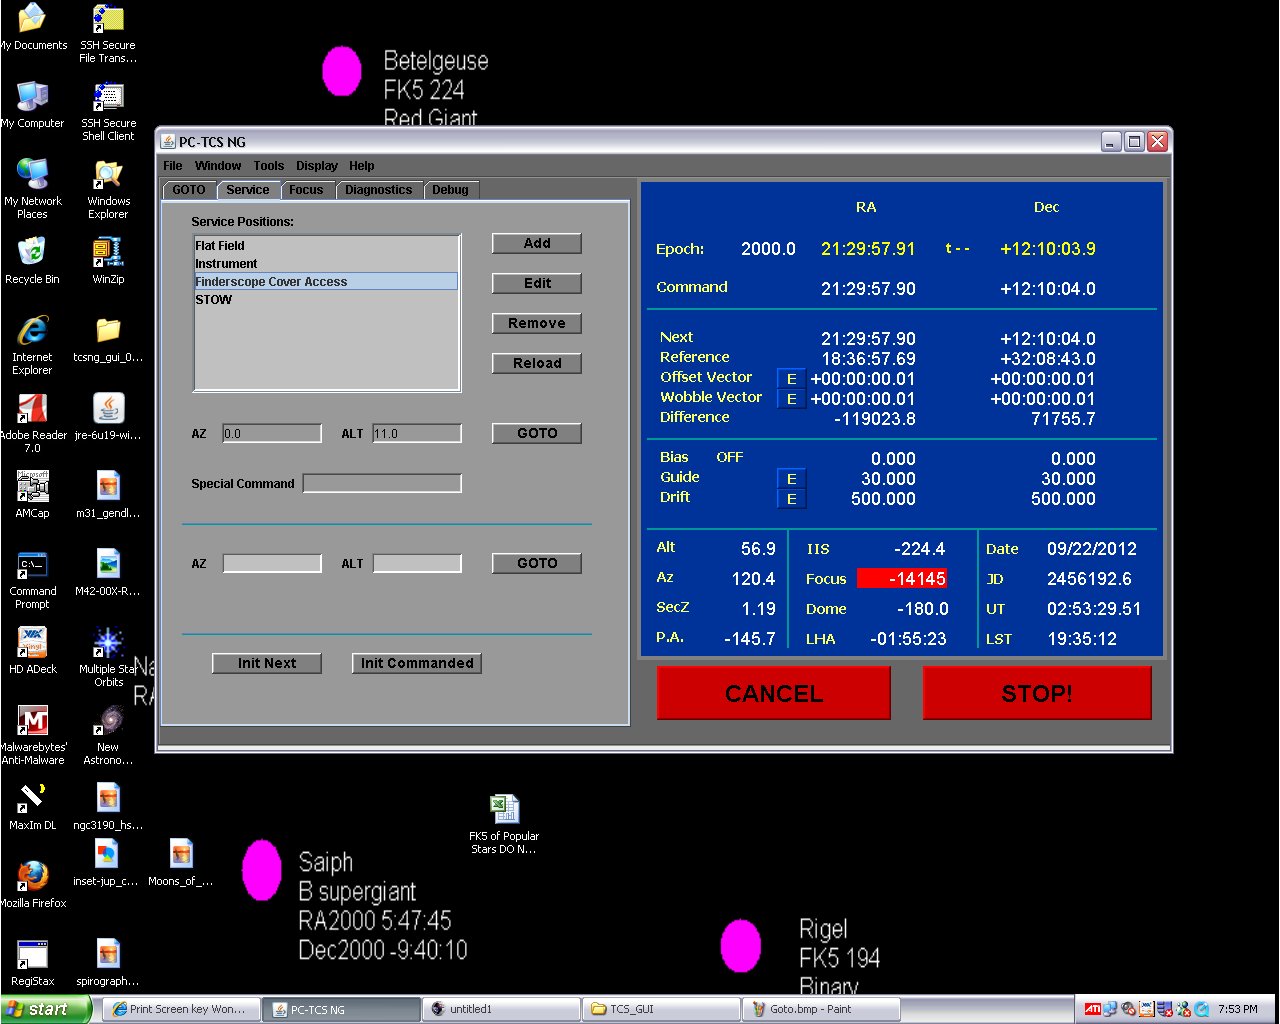Open Moons_of file icon on desktop

click(x=180, y=863)
